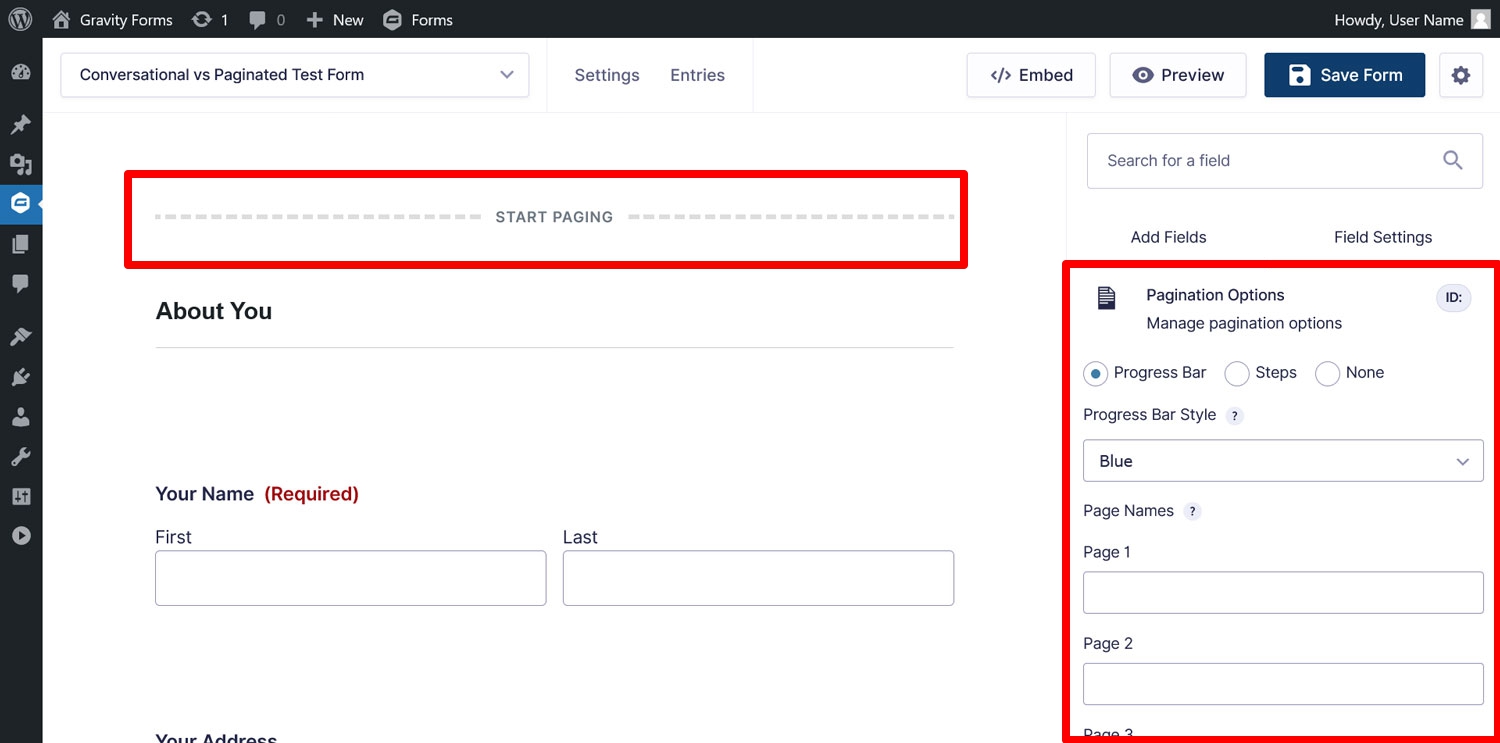This screenshot has width=1500, height=743.
Task: Open the form switcher dropdown
Action: point(295,75)
